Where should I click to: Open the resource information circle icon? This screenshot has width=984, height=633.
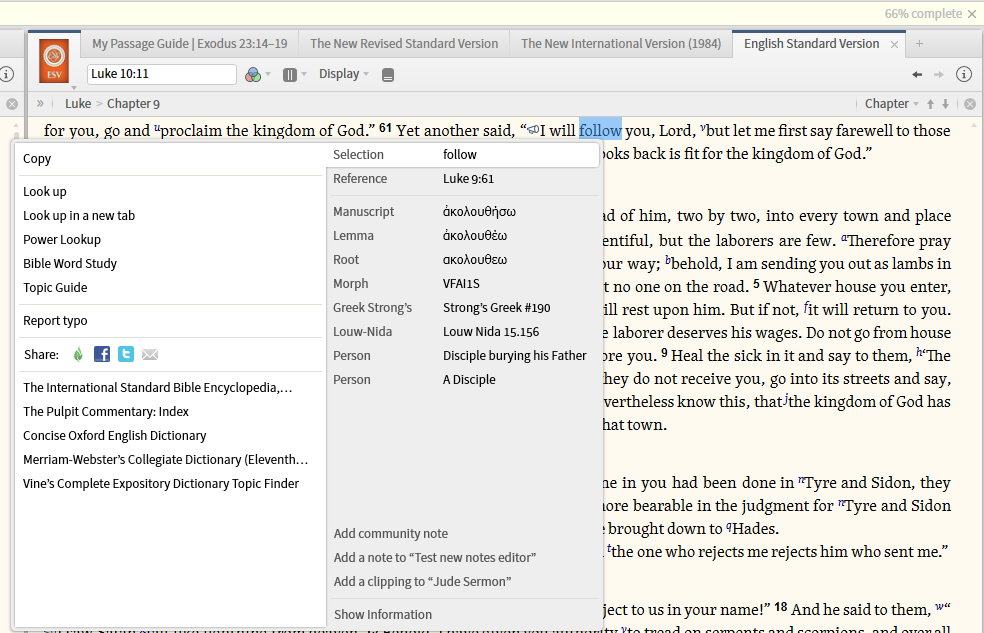tap(964, 74)
